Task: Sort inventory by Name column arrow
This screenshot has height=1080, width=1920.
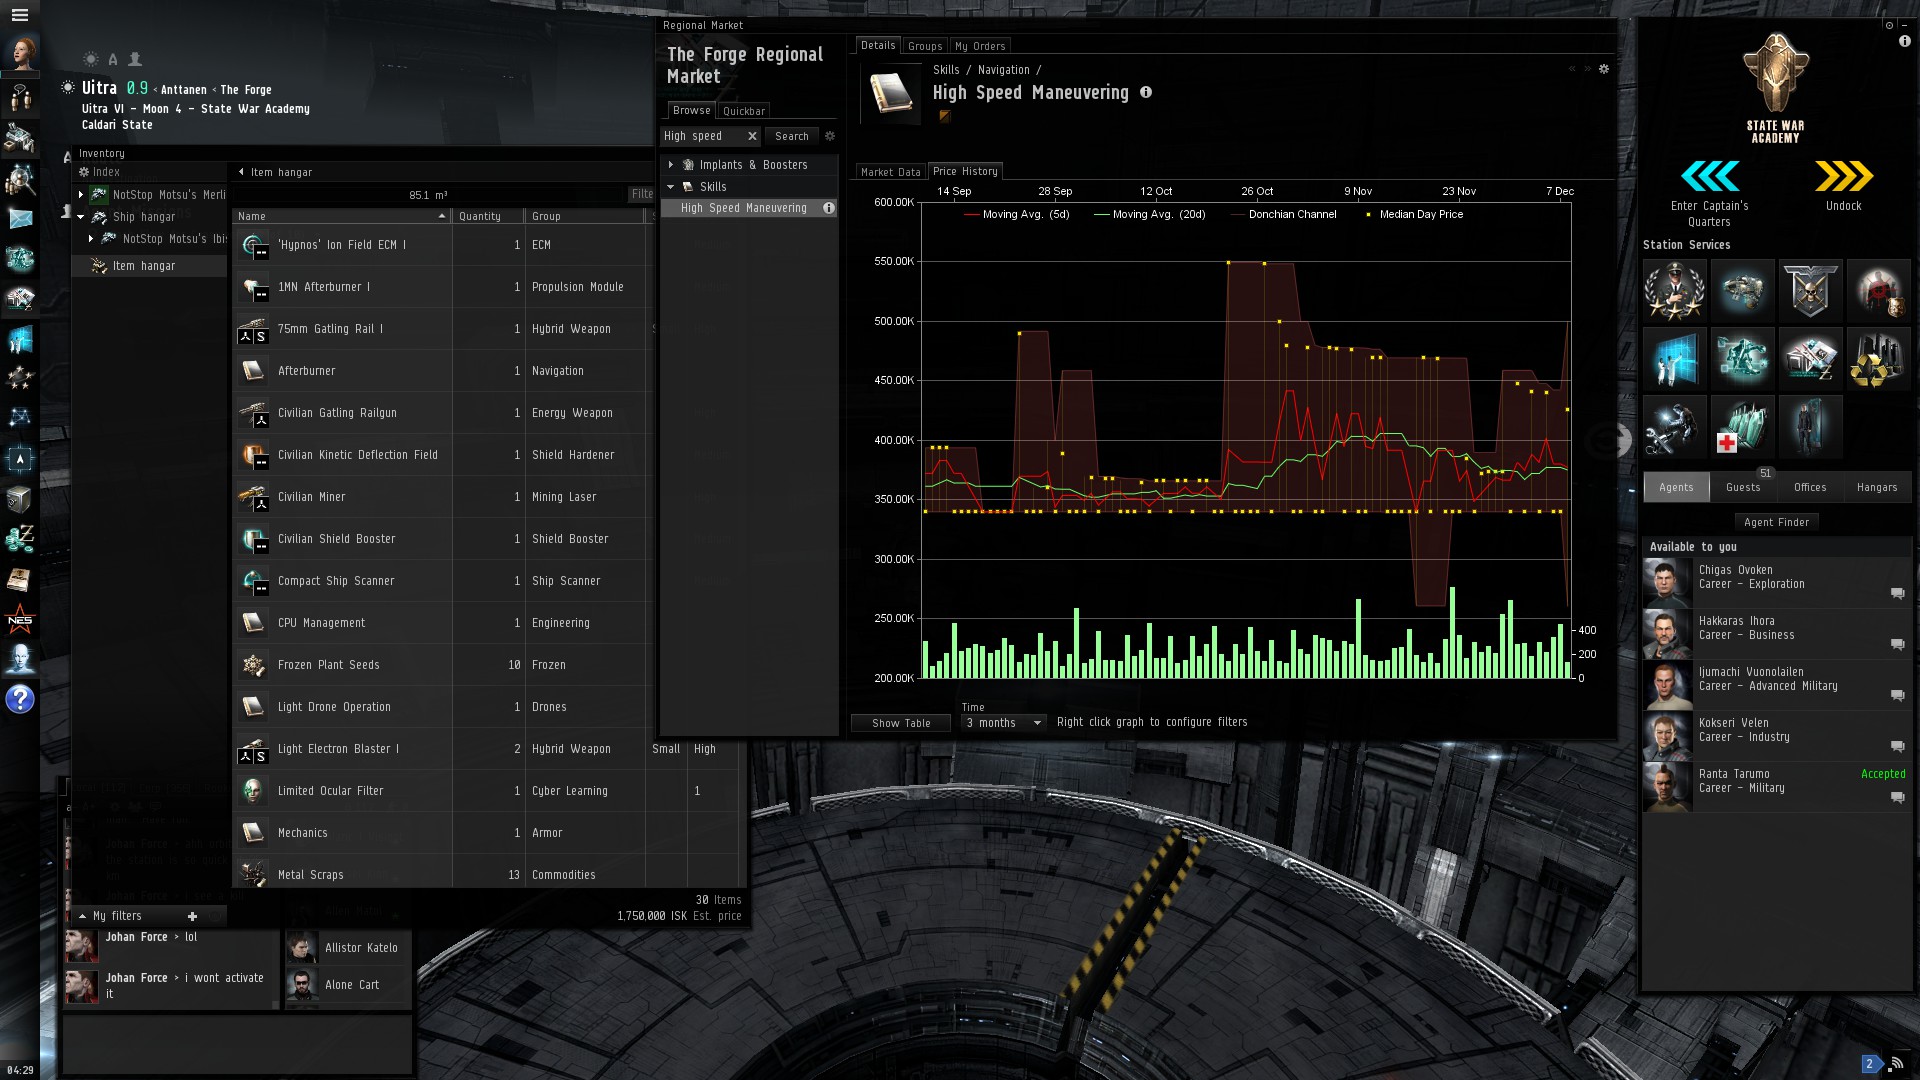Action: [441, 216]
